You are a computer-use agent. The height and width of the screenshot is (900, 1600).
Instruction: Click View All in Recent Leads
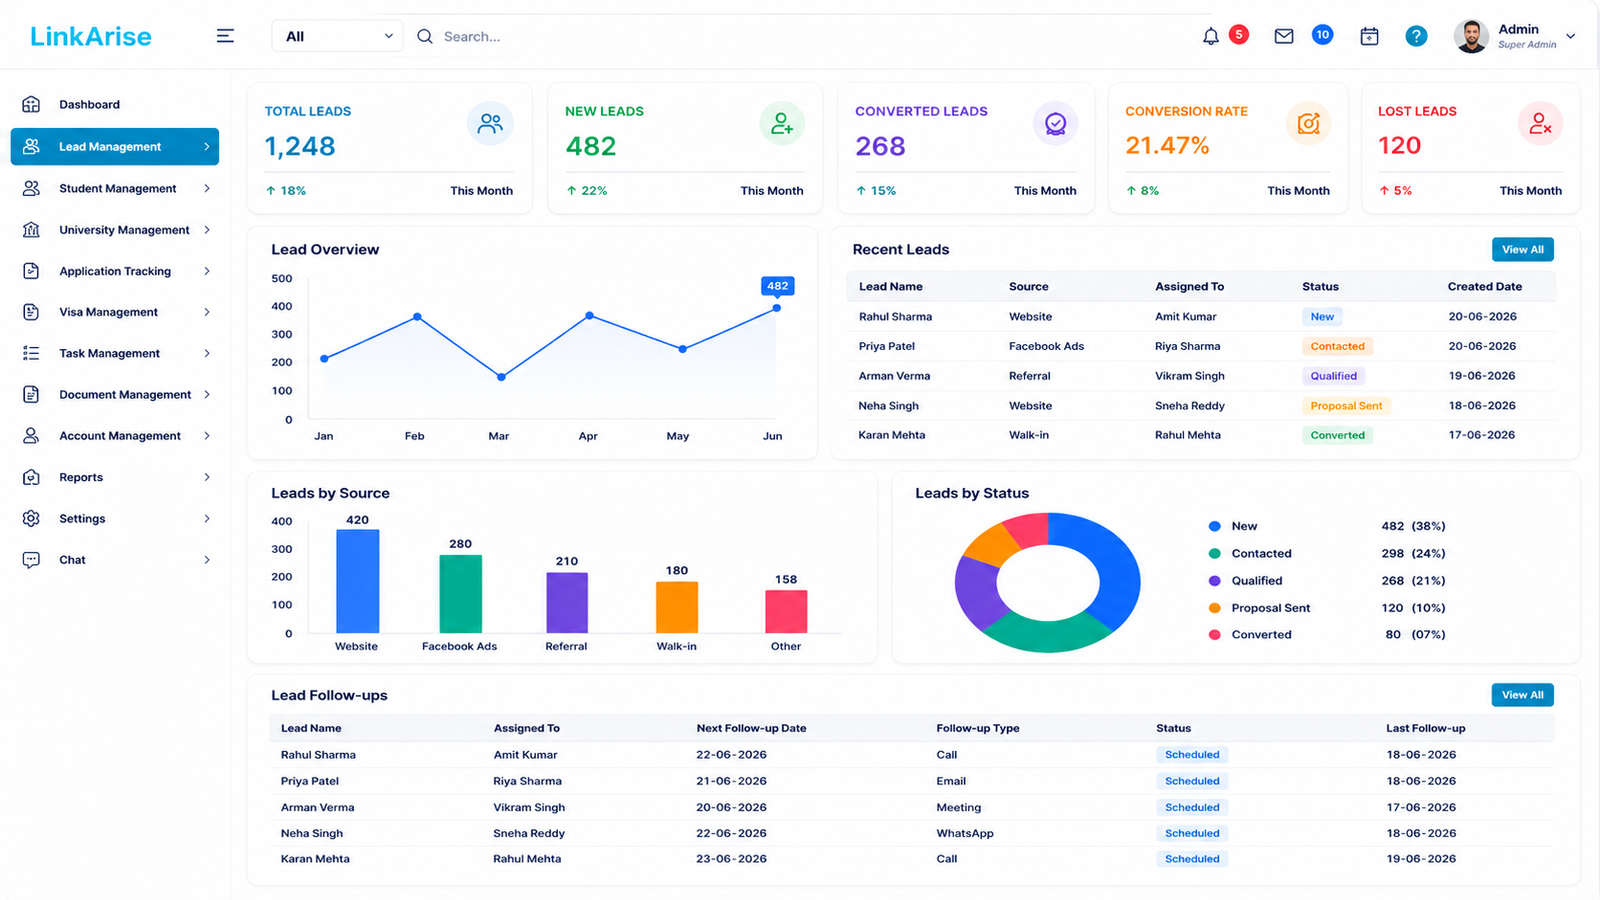tap(1522, 249)
